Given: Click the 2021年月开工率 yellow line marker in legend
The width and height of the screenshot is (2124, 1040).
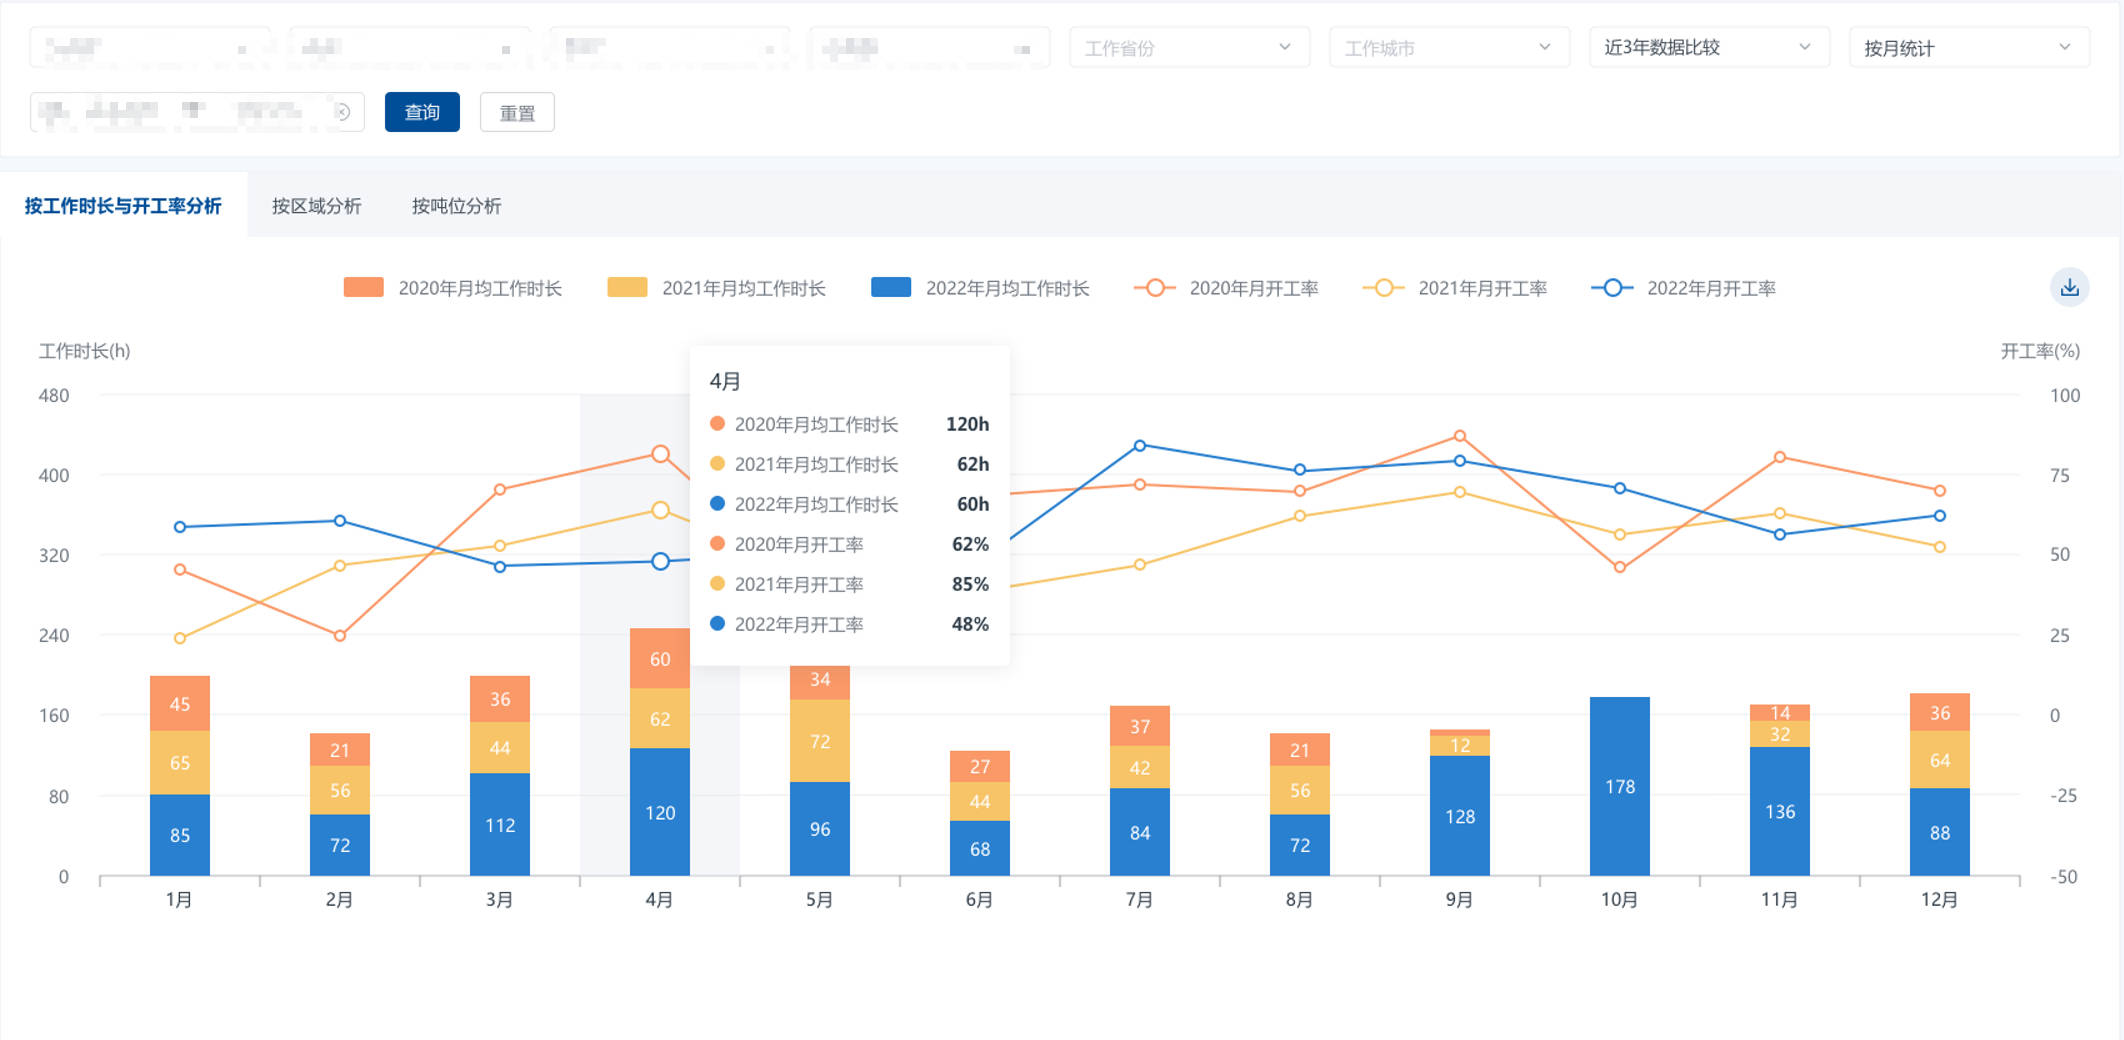Looking at the screenshot, I should click(x=1384, y=288).
